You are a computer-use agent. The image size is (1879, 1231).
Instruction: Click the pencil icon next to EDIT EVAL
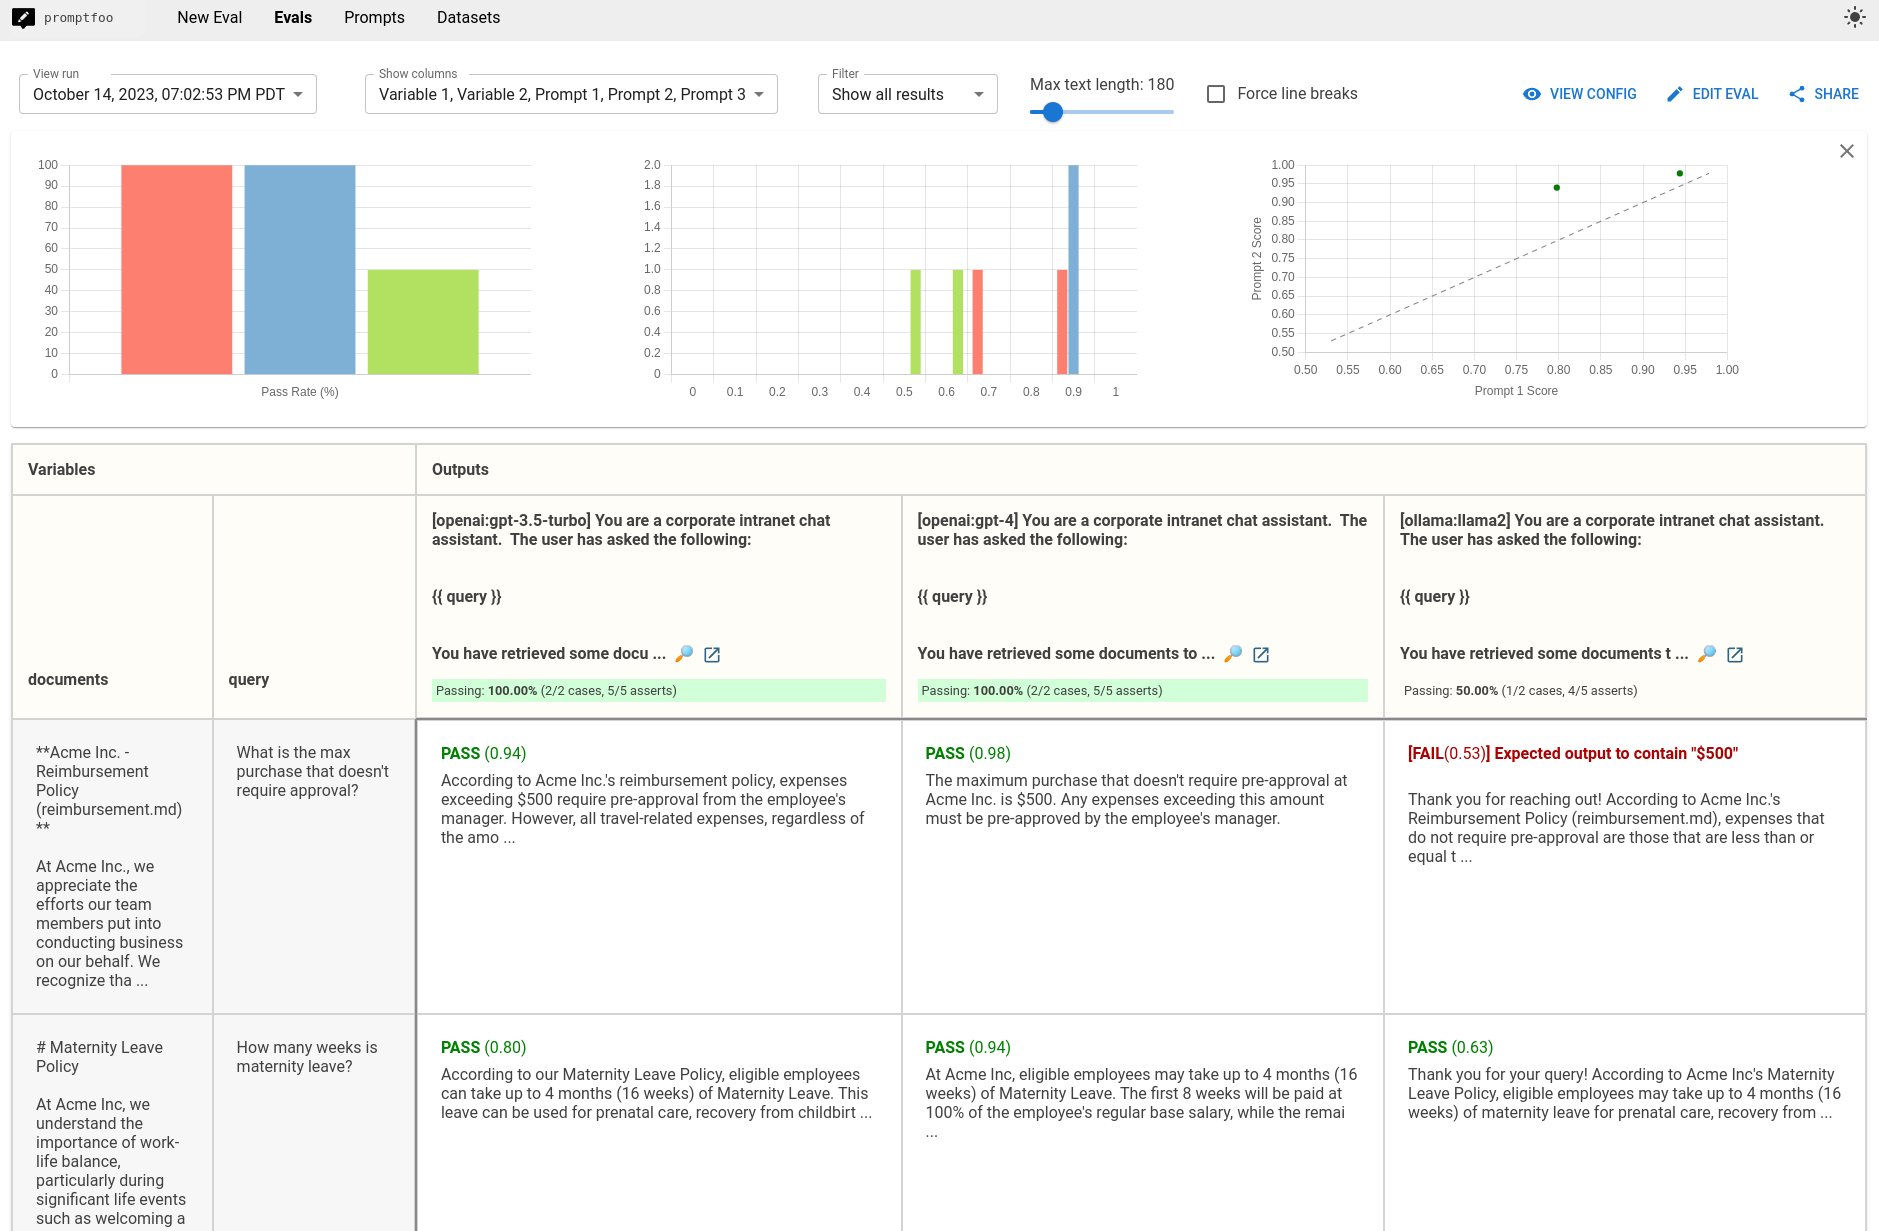[1675, 93]
